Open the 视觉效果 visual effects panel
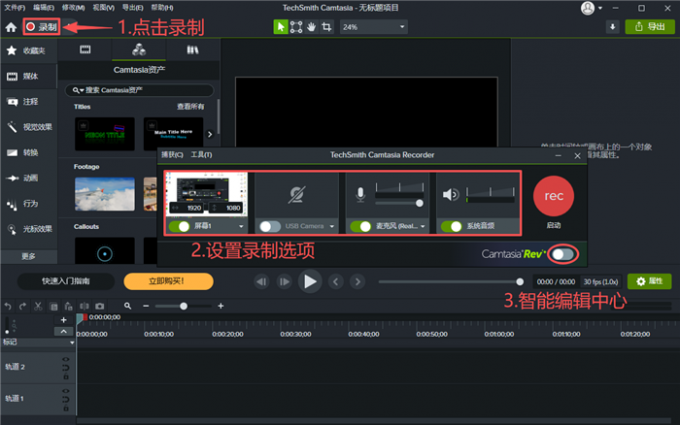The height and width of the screenshot is (425, 680). pyautogui.click(x=28, y=127)
